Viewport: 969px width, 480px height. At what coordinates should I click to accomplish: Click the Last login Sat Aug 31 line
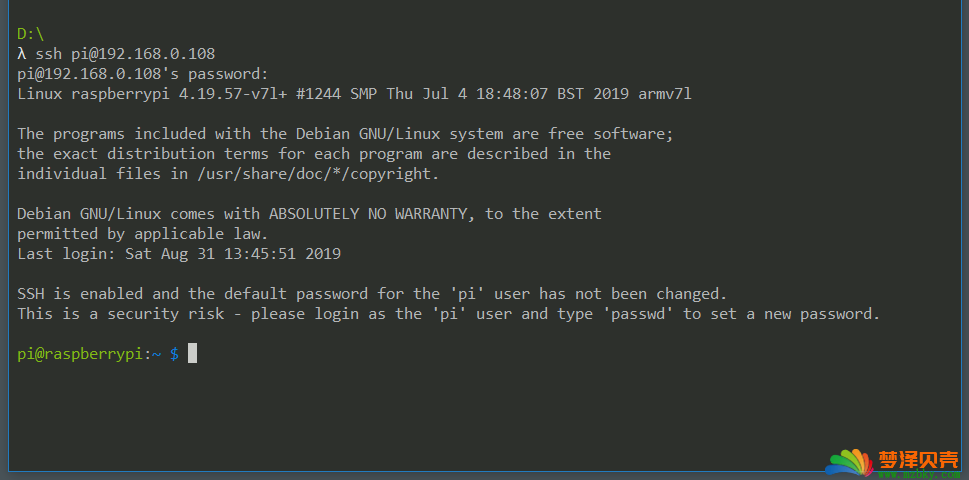[179, 254]
